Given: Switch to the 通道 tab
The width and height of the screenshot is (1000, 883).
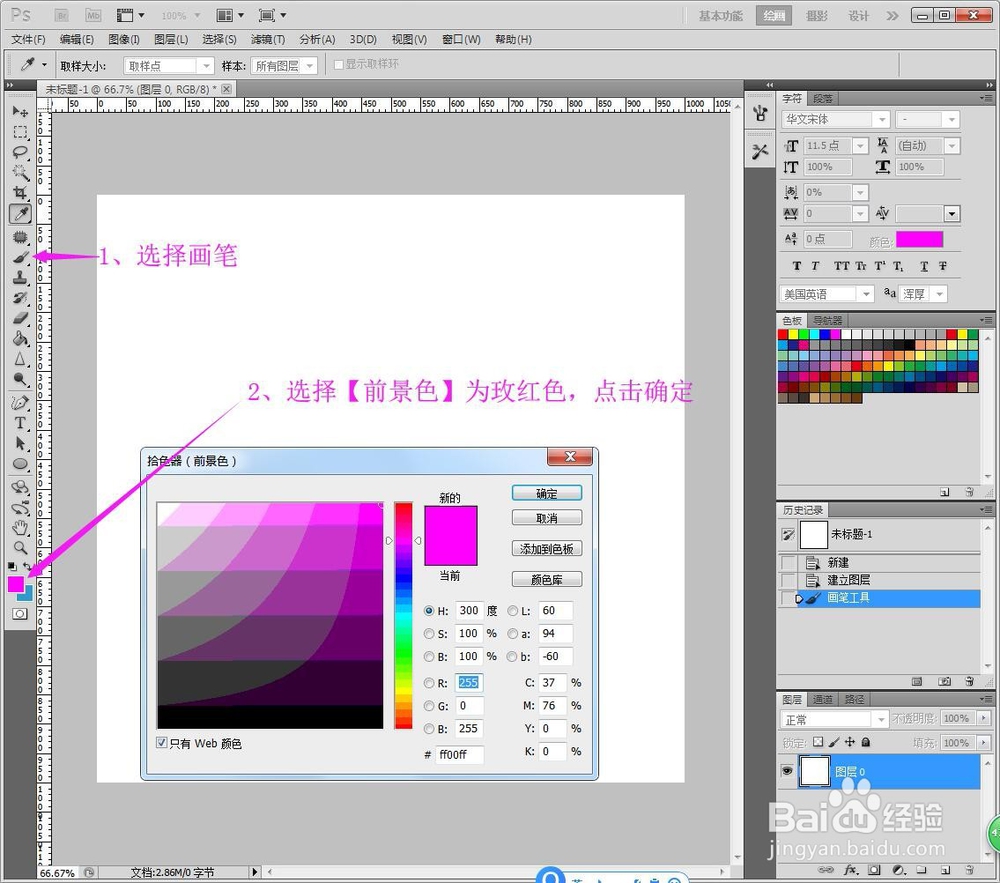Looking at the screenshot, I should coord(823,699).
